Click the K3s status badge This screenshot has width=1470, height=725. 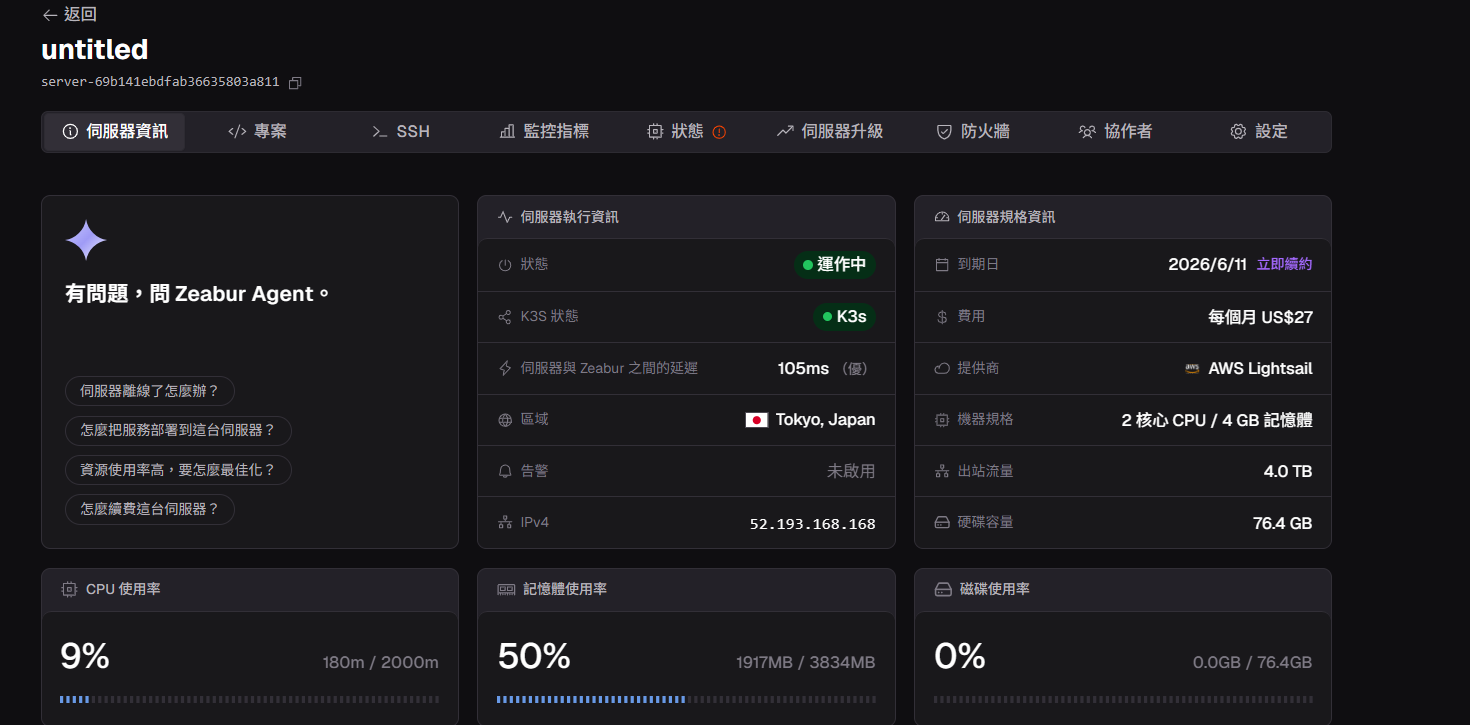point(845,317)
